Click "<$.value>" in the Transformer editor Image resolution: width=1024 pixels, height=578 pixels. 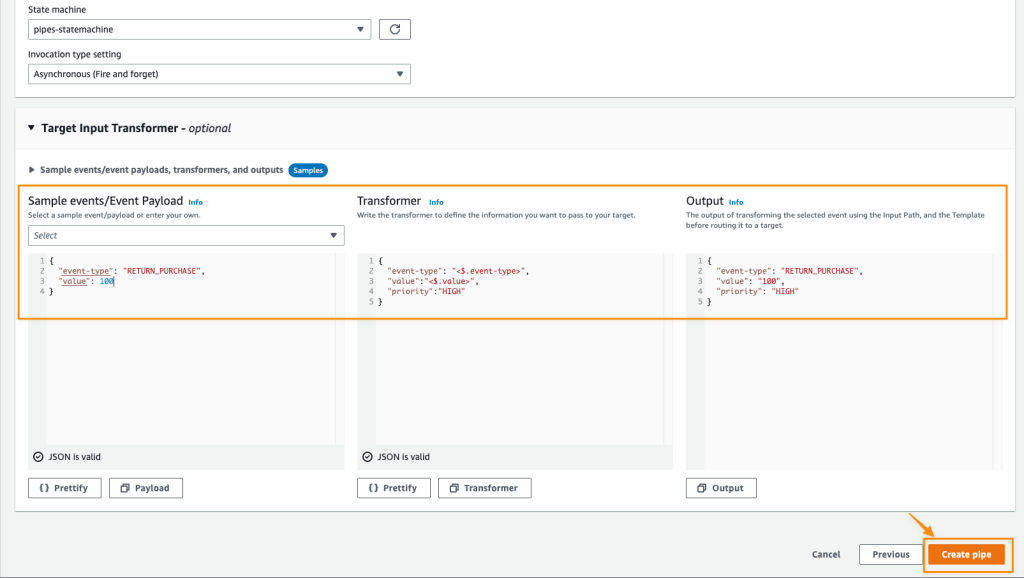[x=450, y=281]
